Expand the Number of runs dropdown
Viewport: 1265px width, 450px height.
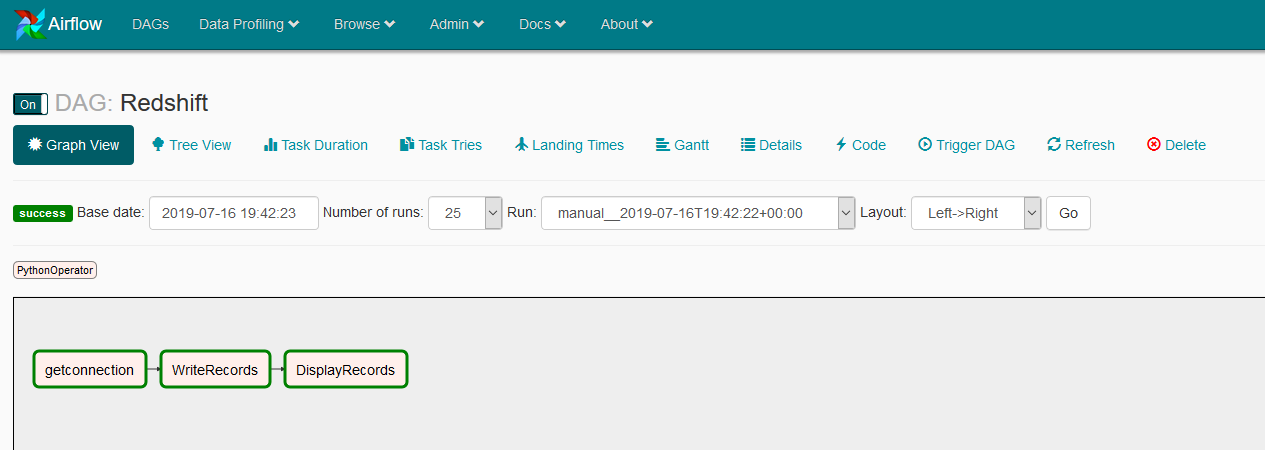pyautogui.click(x=492, y=213)
